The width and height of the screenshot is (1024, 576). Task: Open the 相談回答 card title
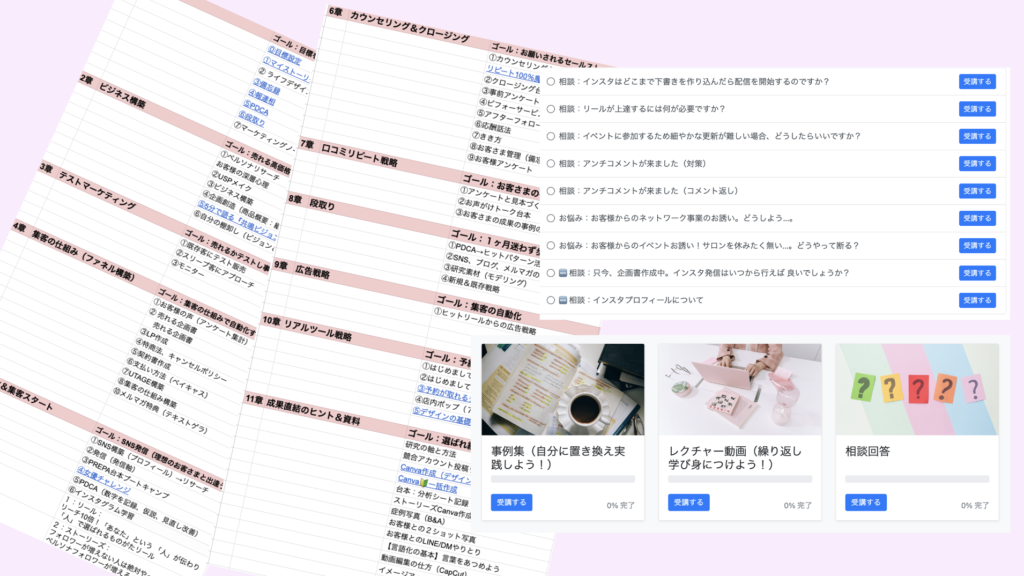coord(867,451)
